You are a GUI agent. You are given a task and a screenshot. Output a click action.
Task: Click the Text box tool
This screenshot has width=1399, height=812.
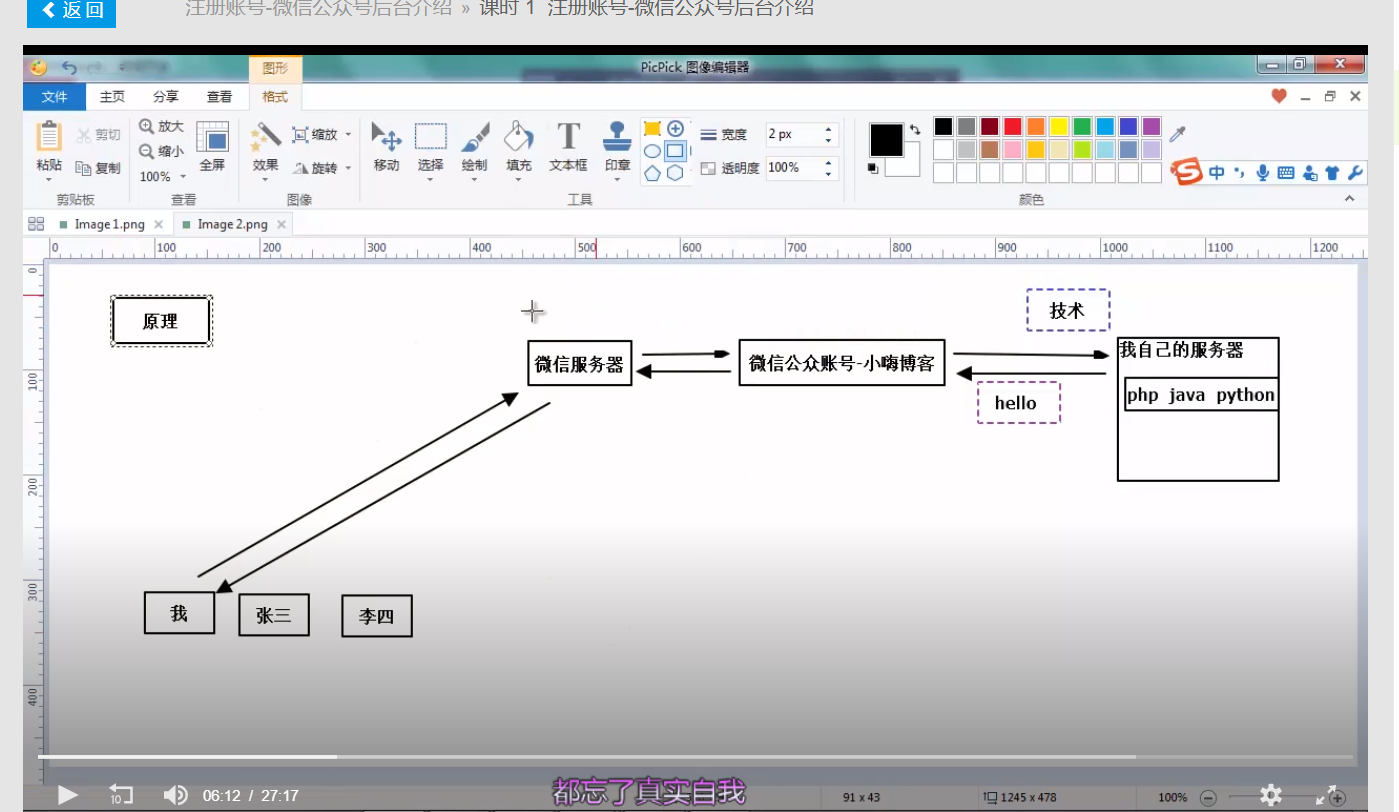[568, 146]
